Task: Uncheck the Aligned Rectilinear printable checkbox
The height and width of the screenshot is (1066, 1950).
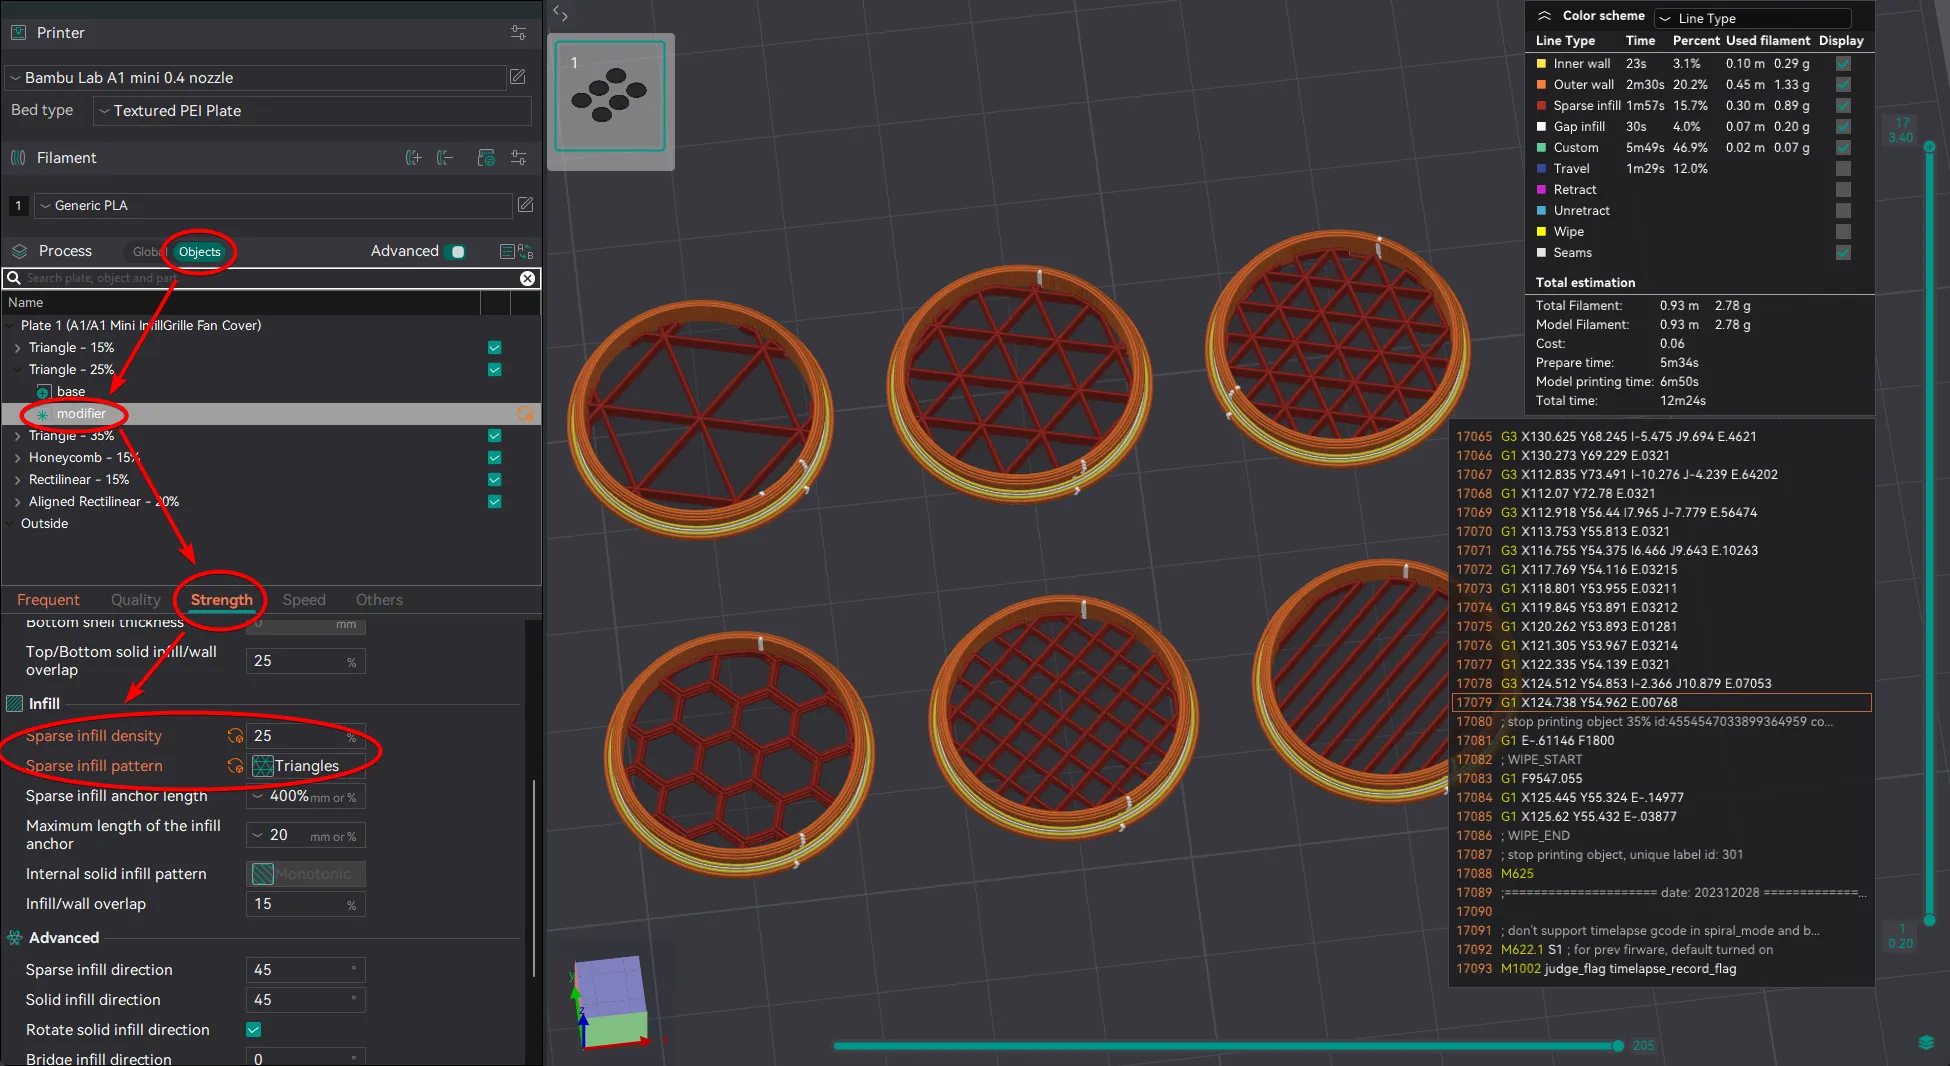Action: pos(494,502)
